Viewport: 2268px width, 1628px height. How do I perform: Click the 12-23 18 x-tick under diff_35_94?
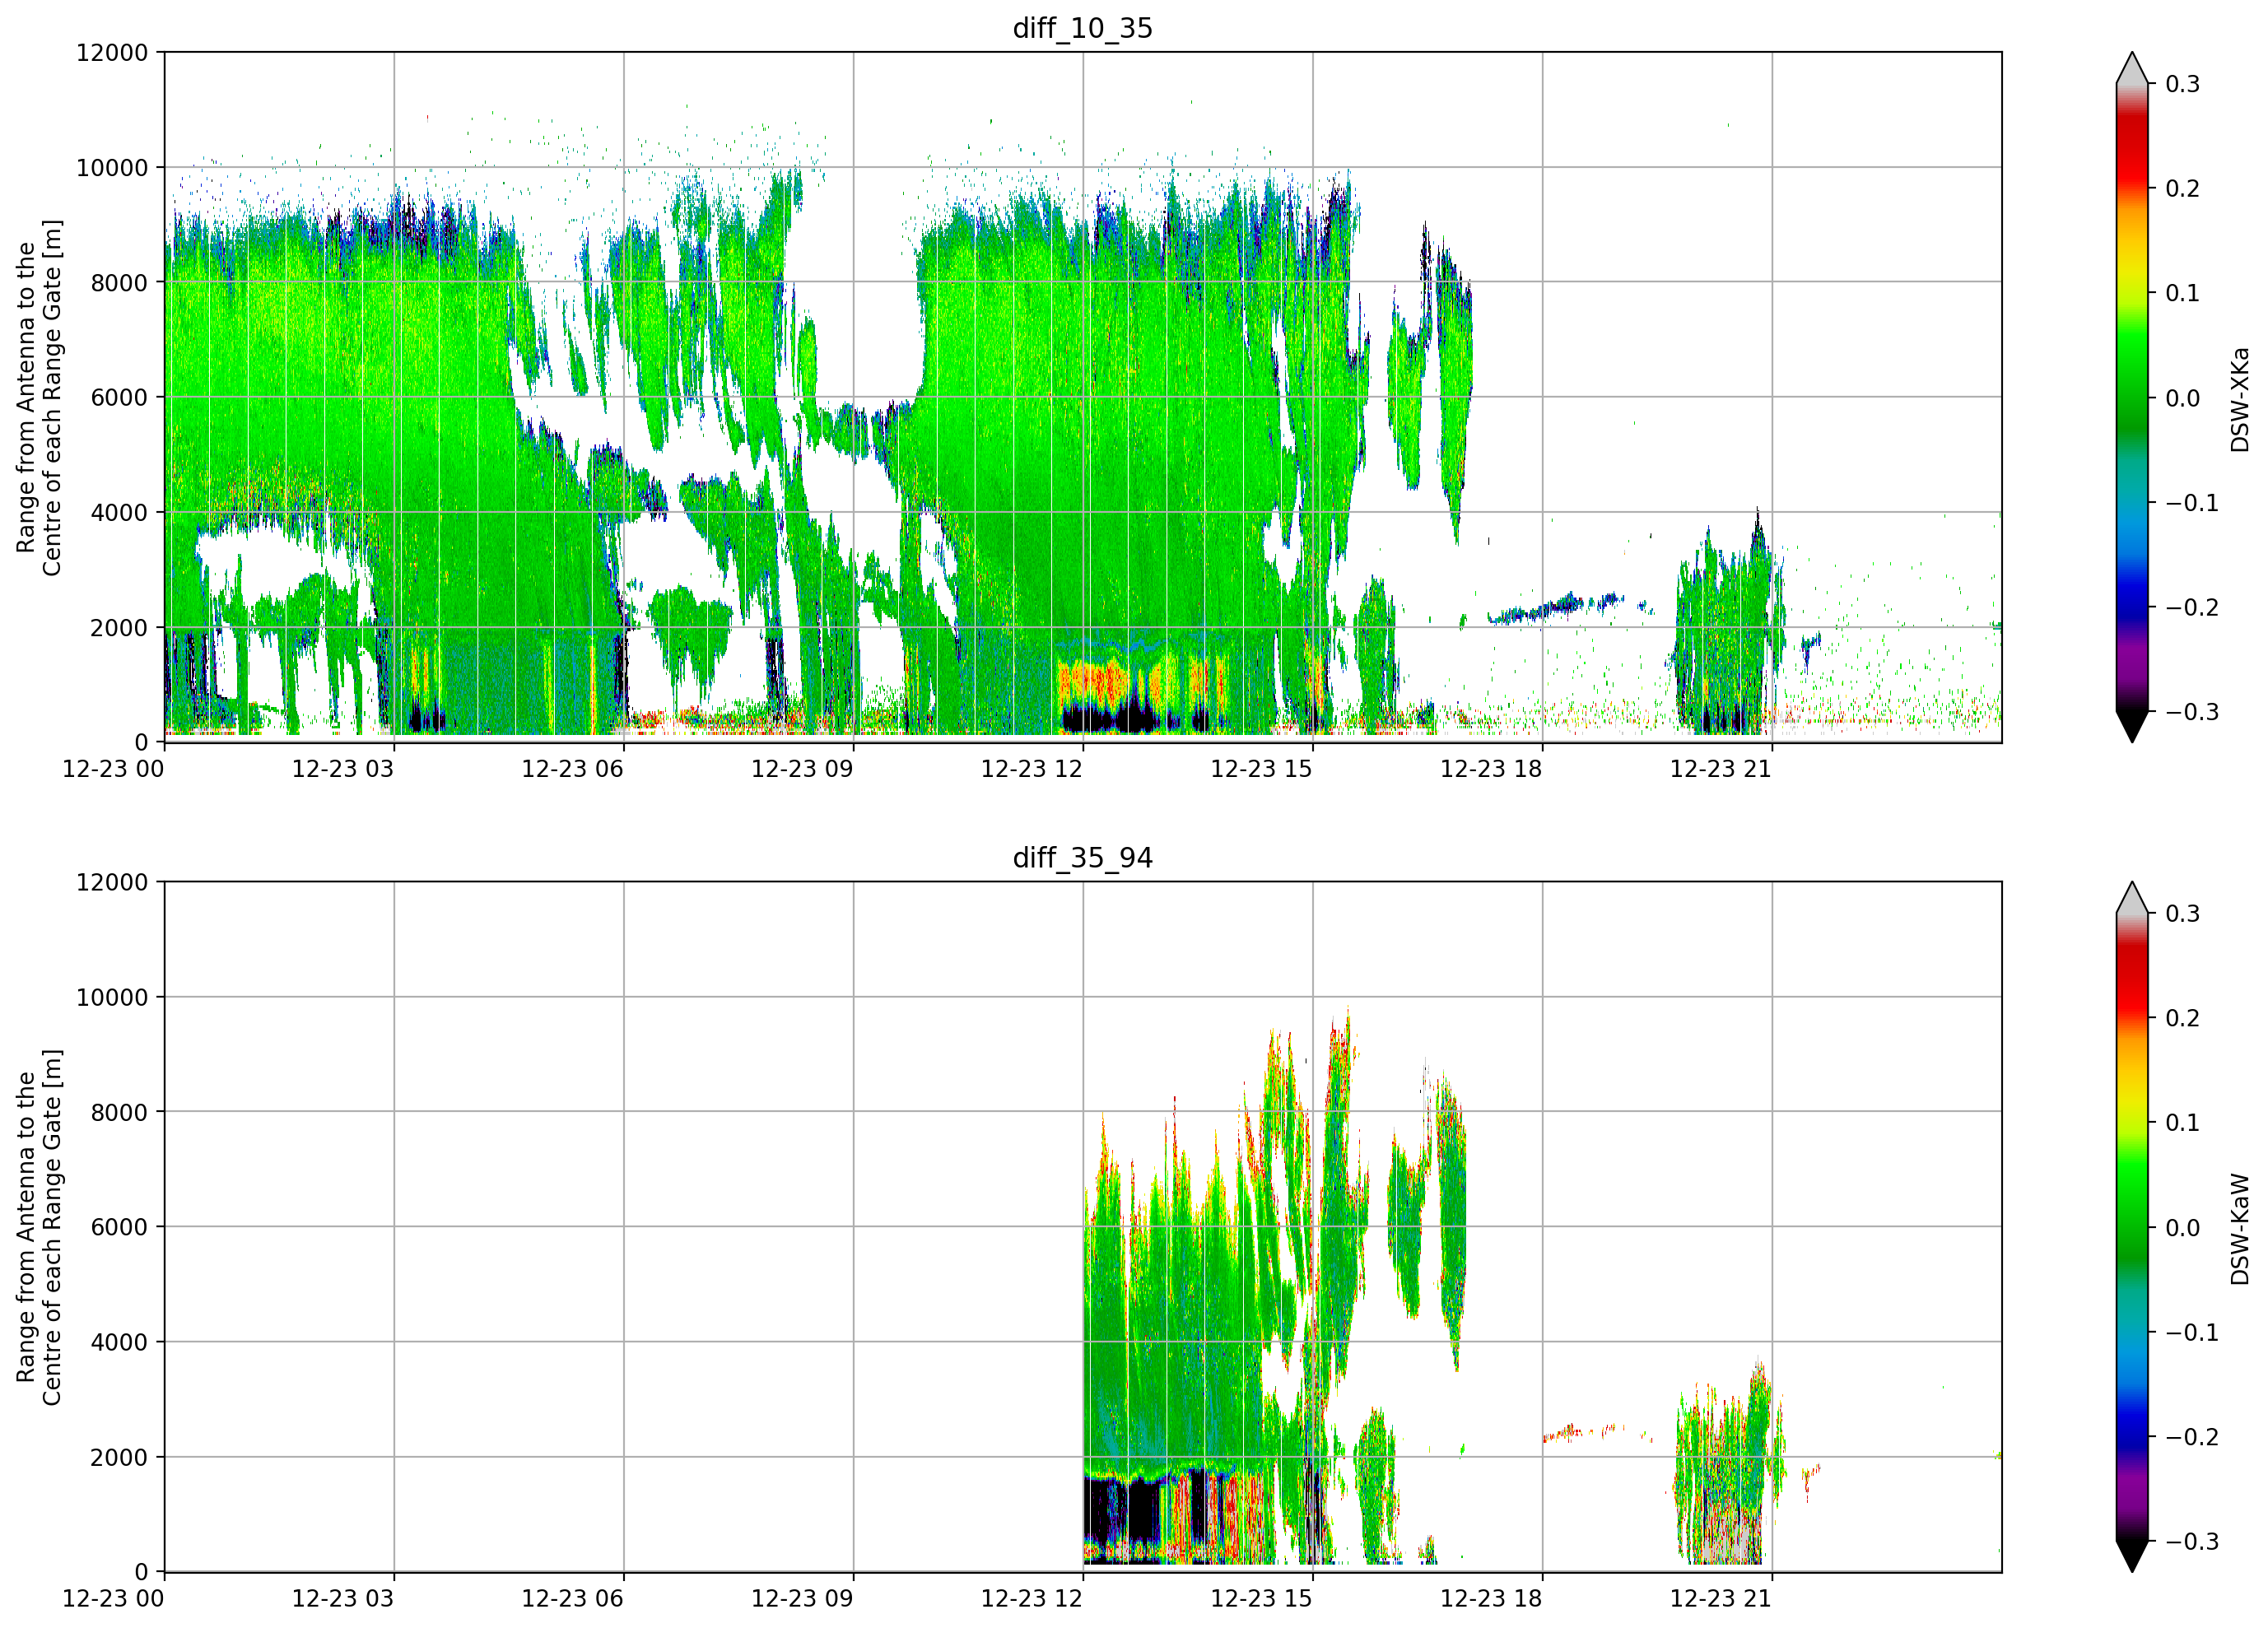[x=1491, y=1599]
